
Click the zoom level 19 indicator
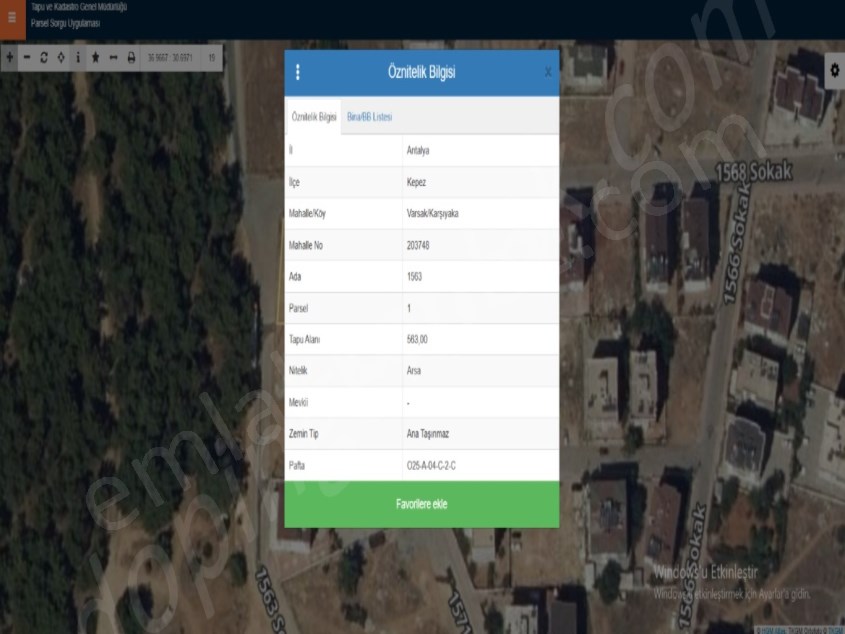coord(212,57)
